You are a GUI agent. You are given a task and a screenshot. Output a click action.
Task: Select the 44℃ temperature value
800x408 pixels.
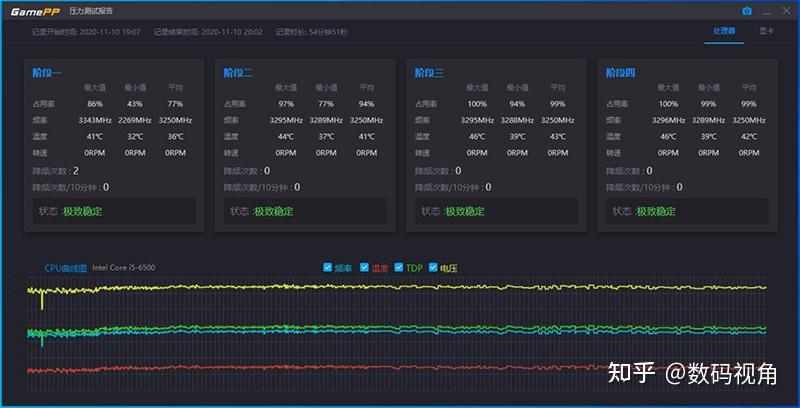[x=286, y=137]
